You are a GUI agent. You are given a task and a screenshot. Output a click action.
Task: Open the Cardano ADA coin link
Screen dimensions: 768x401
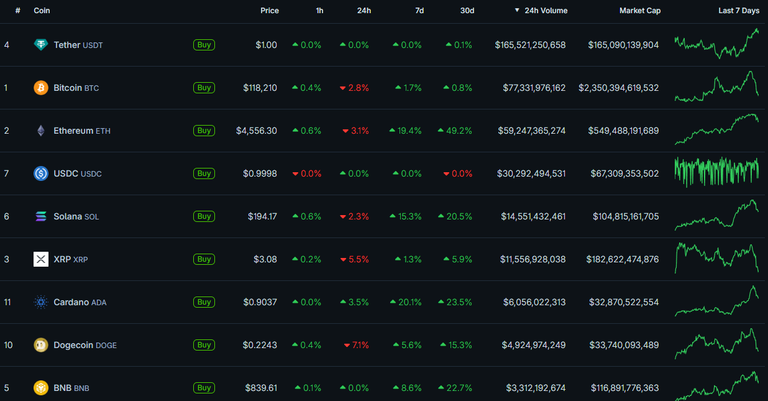[x=80, y=302]
